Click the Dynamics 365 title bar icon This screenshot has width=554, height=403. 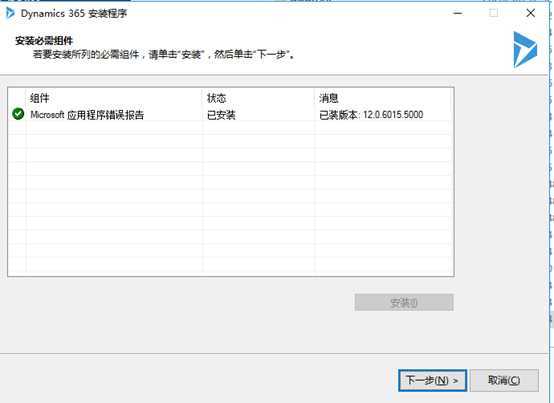(x=10, y=13)
